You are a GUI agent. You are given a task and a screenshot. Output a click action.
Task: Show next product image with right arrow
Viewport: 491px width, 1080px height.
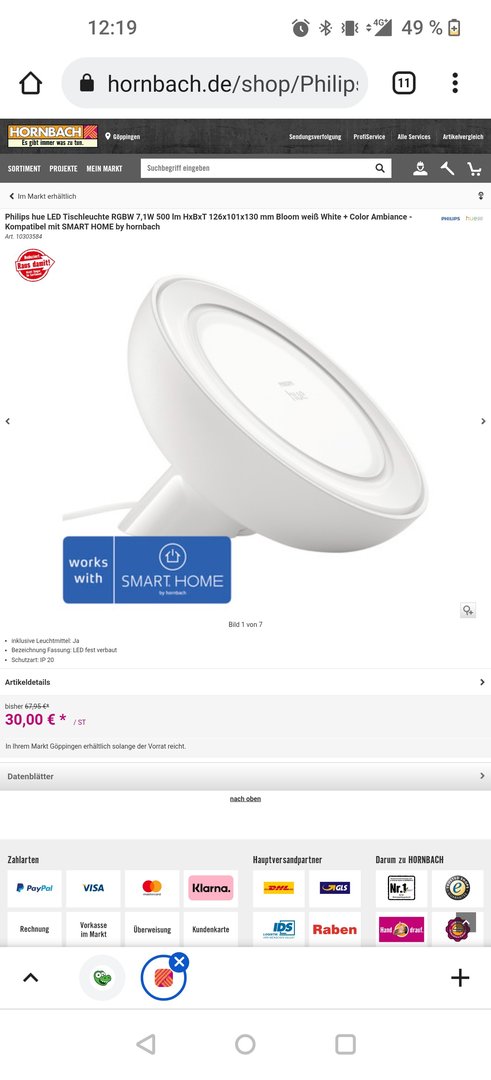tap(482, 421)
